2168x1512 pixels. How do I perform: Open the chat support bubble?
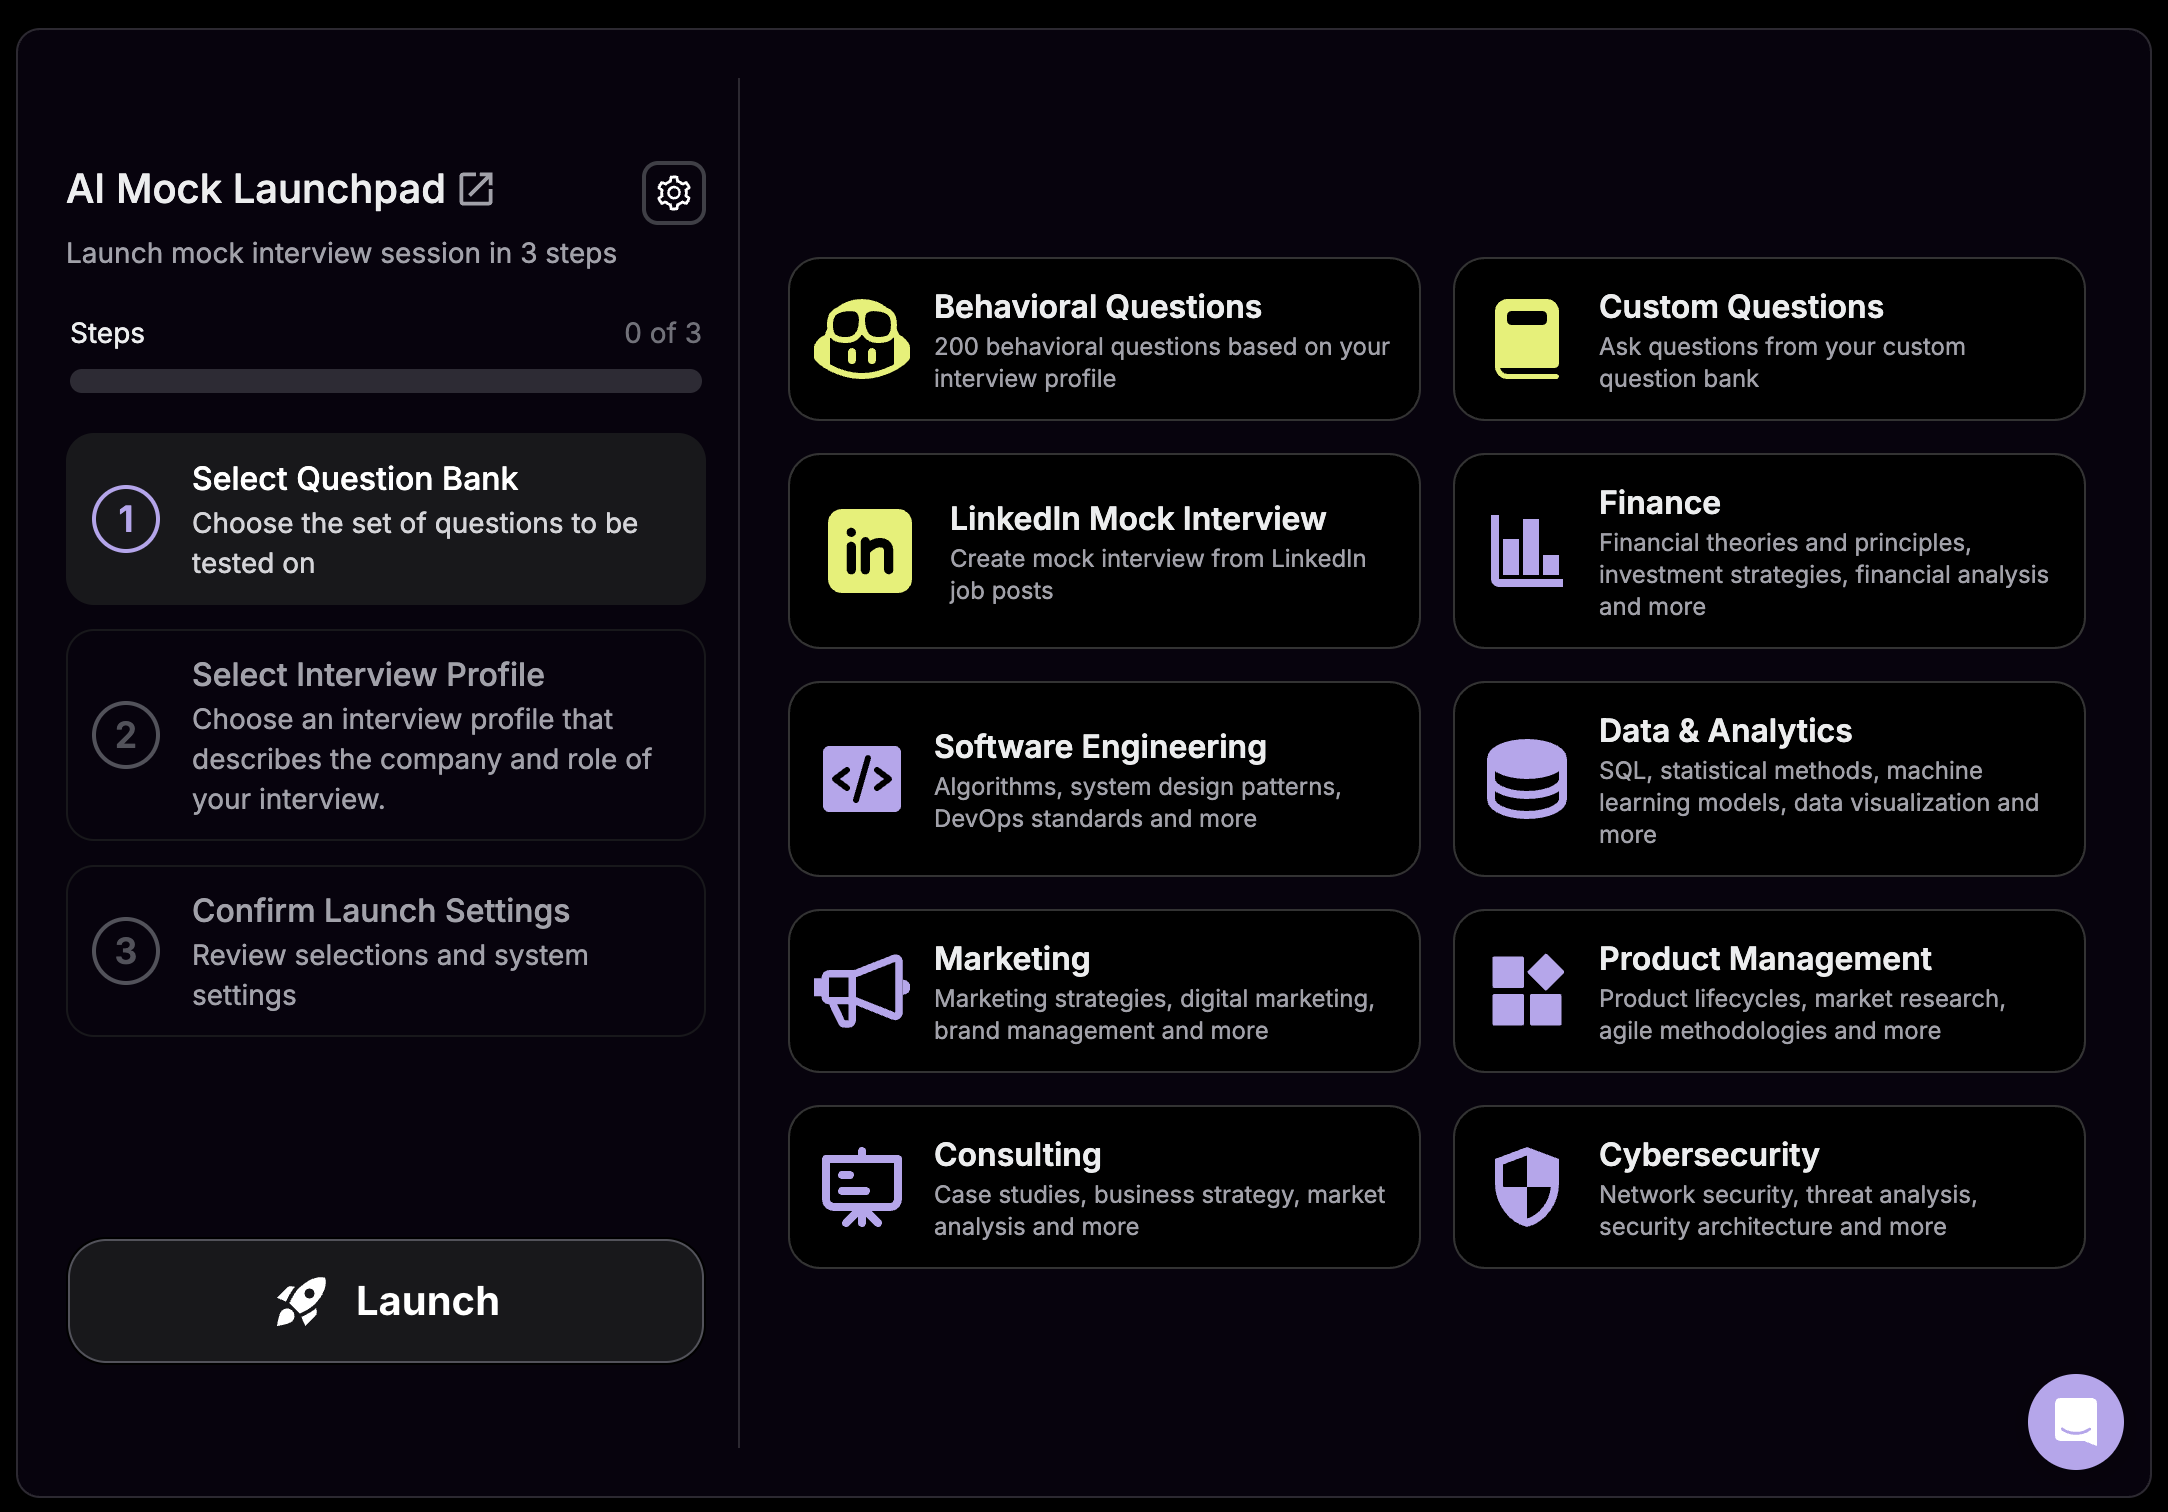2075,1421
